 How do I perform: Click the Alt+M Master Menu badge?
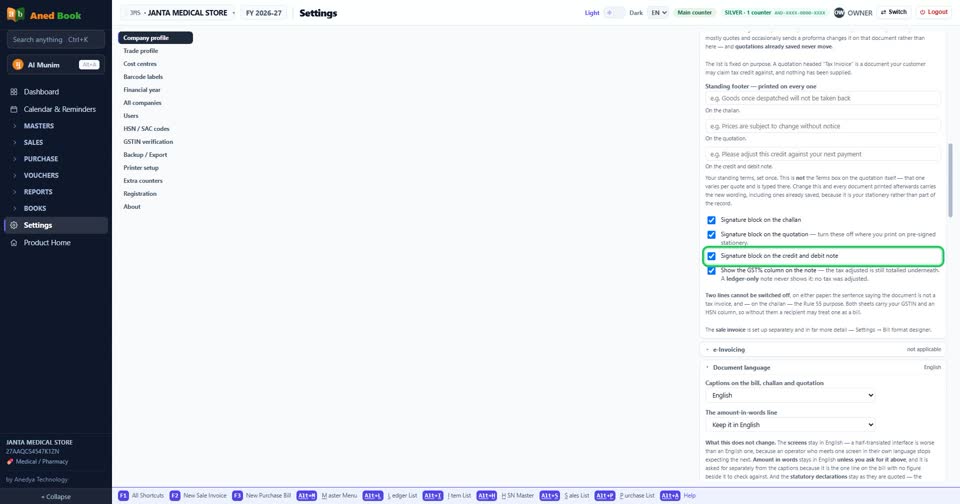307,495
